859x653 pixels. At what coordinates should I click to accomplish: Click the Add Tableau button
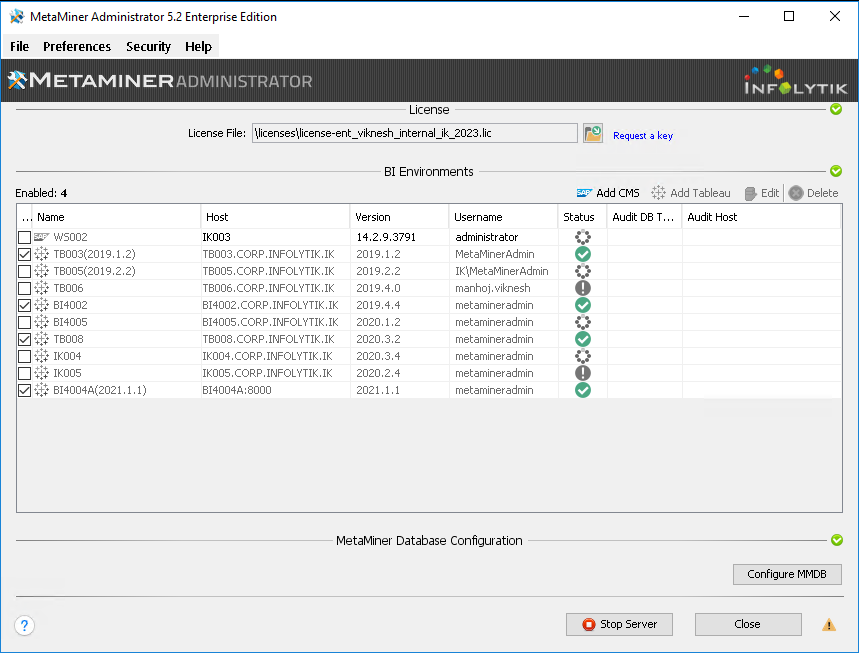tap(691, 193)
